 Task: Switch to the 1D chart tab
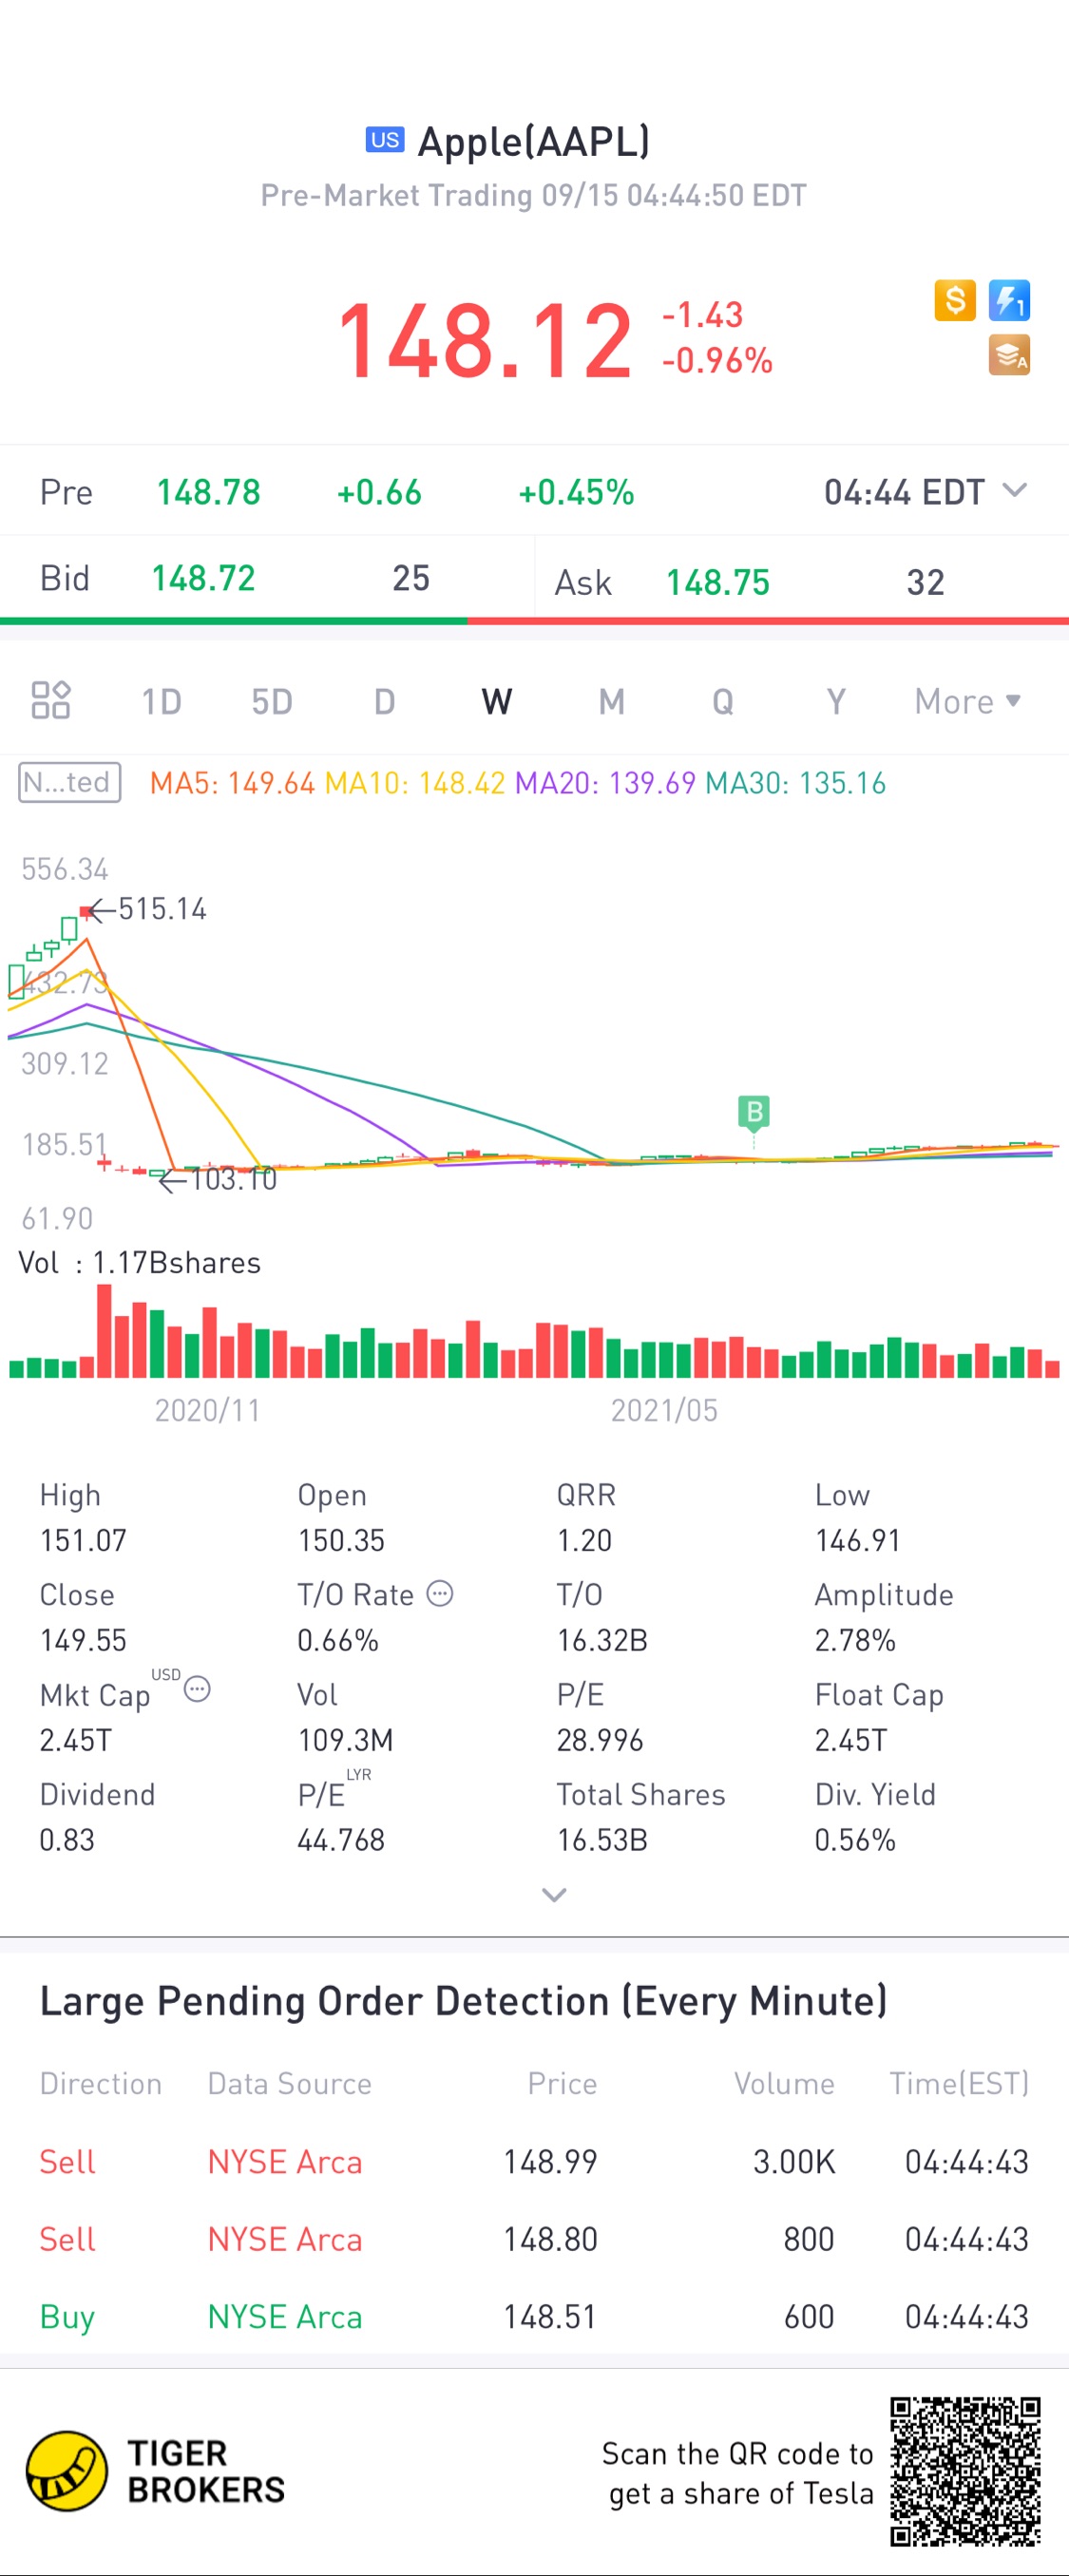(161, 701)
